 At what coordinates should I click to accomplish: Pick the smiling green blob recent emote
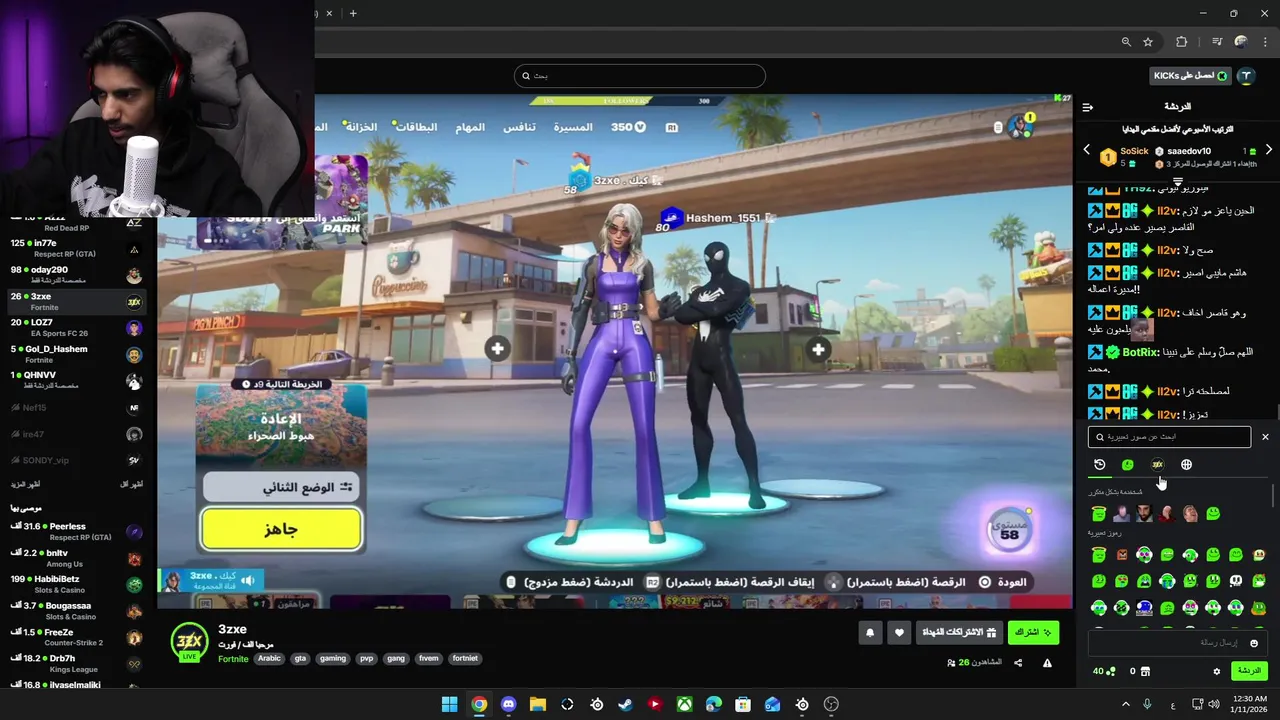[x=1213, y=514]
